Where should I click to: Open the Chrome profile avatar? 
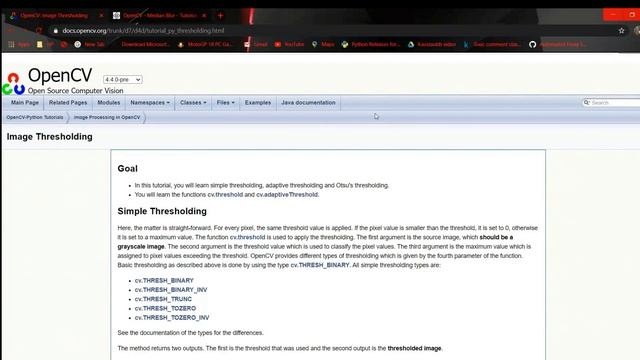(637, 31)
